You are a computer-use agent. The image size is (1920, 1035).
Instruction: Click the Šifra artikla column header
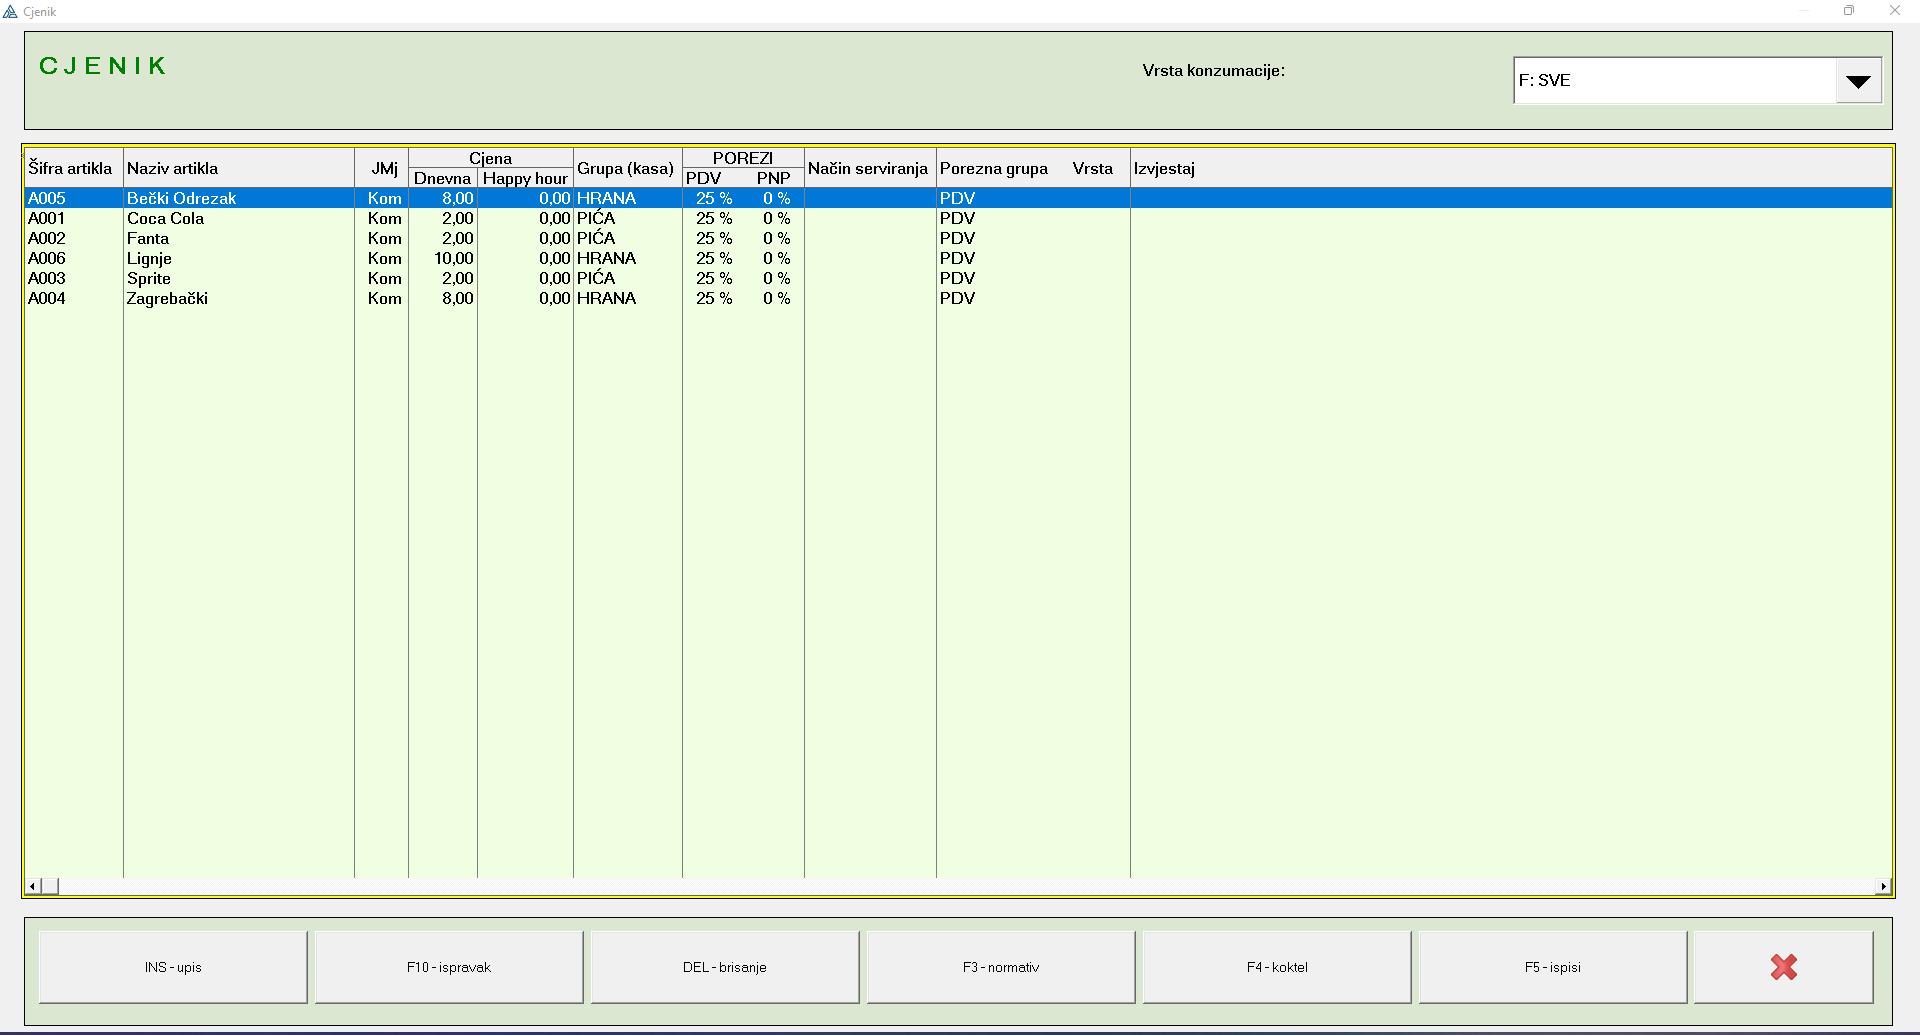pyautogui.click(x=71, y=168)
